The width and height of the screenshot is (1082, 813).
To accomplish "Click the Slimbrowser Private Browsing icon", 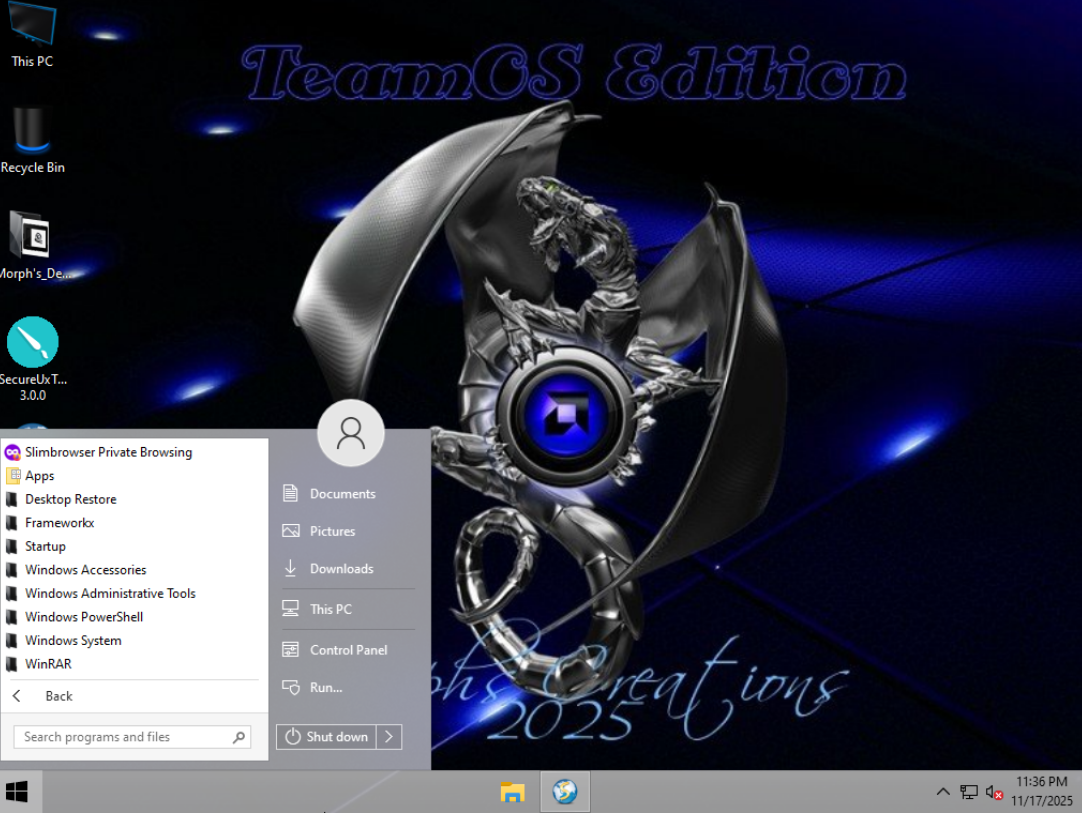I will [12, 452].
